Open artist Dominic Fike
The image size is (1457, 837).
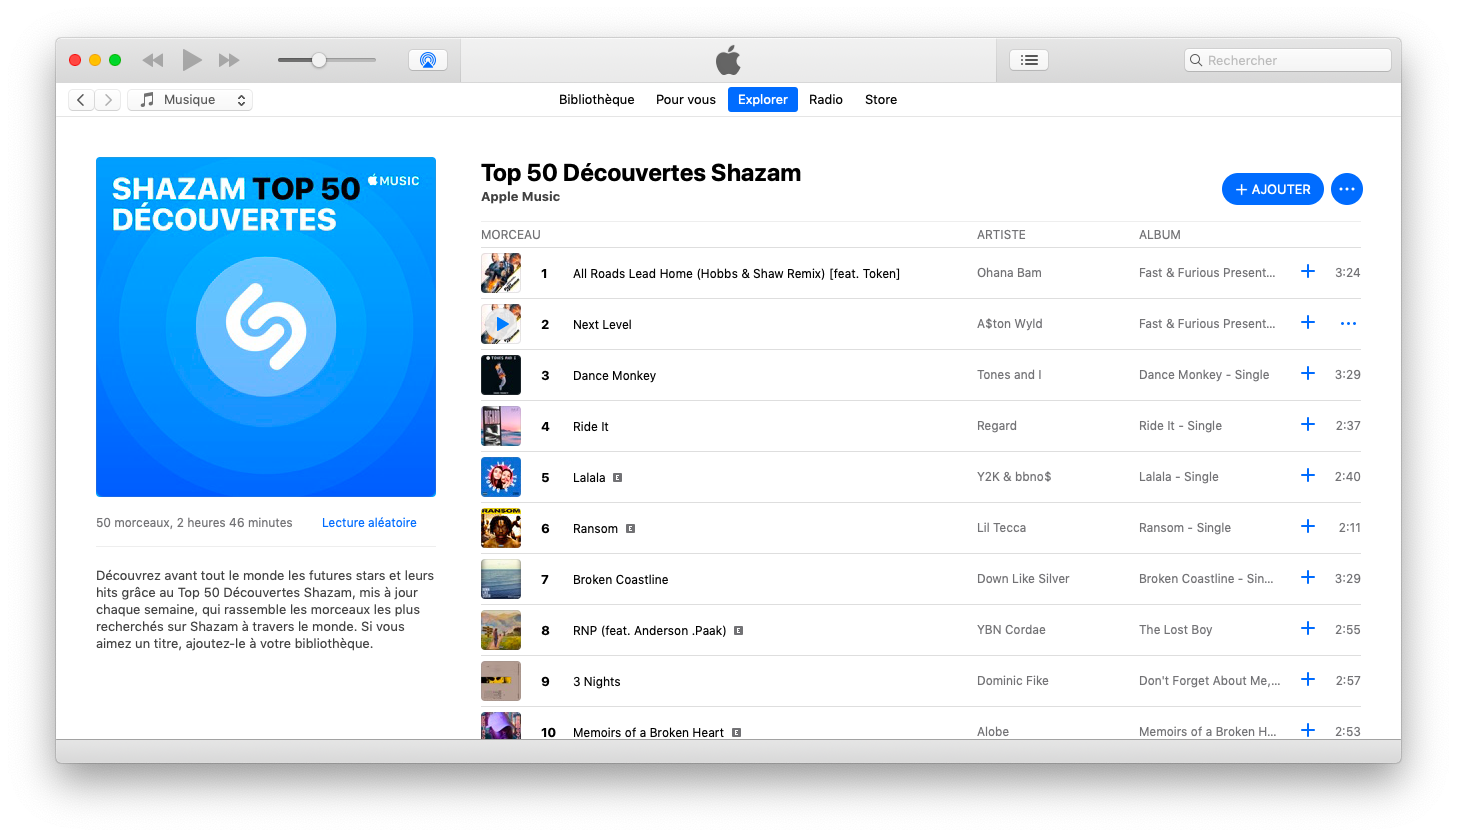coord(1013,681)
